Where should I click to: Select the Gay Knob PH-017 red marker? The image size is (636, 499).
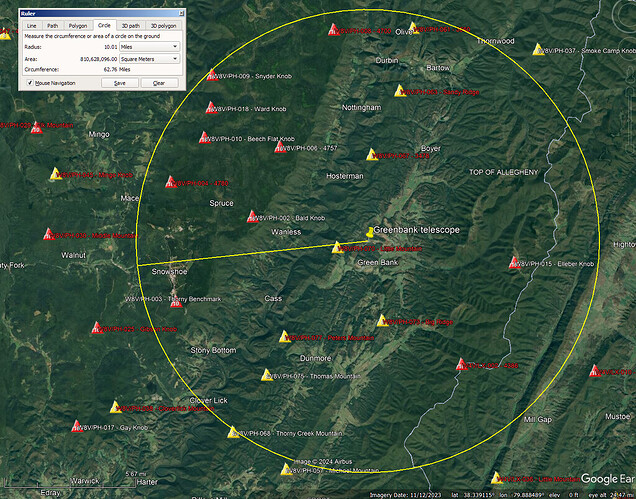click(77, 426)
